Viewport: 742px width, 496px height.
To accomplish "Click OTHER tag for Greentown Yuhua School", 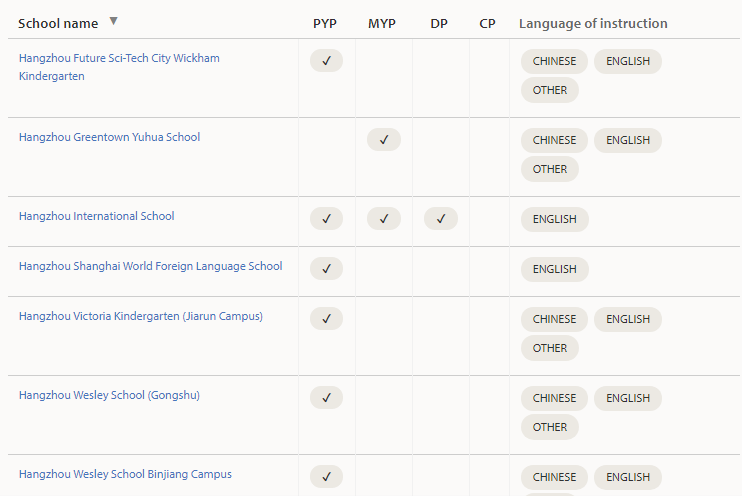I will (550, 169).
